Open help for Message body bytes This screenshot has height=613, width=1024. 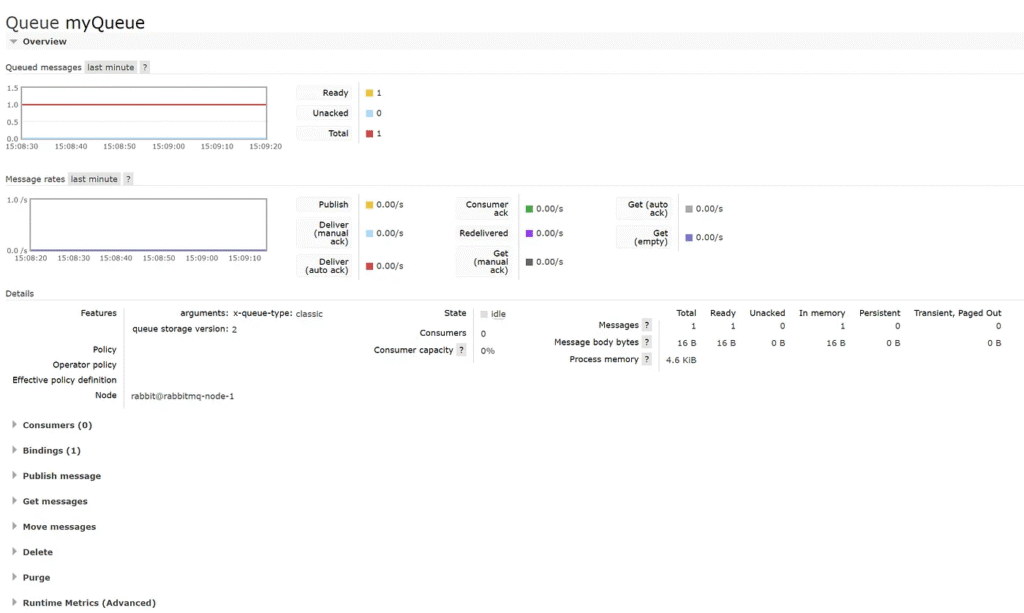pos(647,342)
